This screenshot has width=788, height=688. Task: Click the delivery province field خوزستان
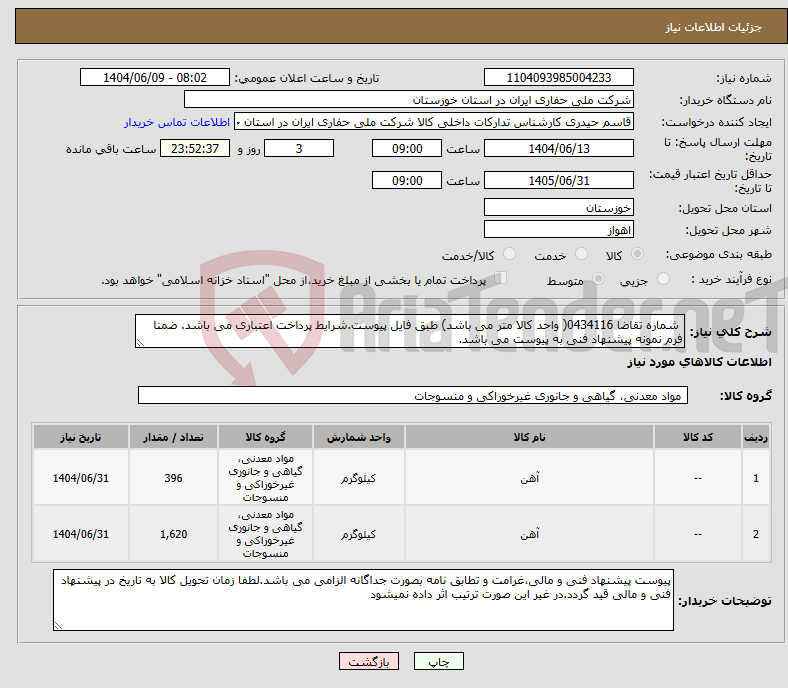click(558, 208)
